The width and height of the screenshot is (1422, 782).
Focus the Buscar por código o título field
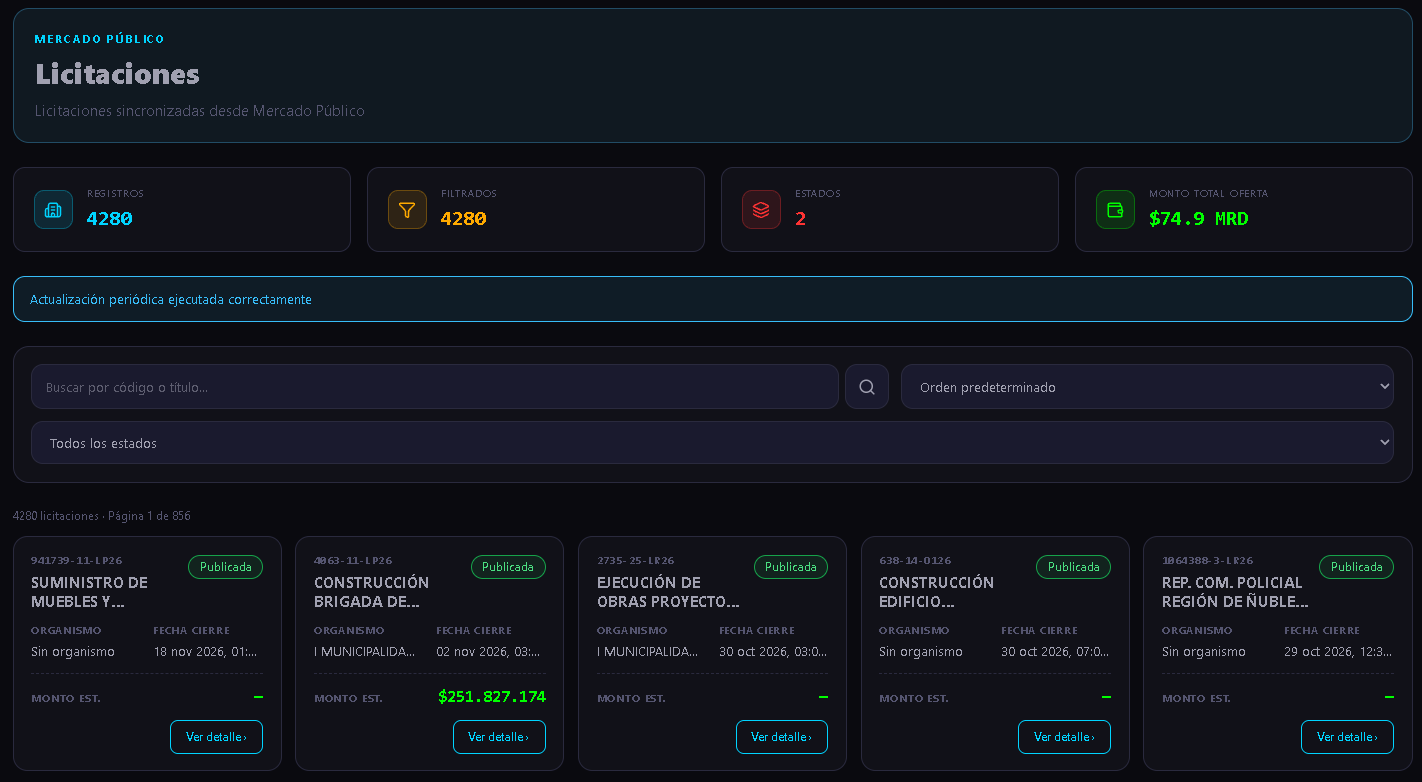pos(435,387)
